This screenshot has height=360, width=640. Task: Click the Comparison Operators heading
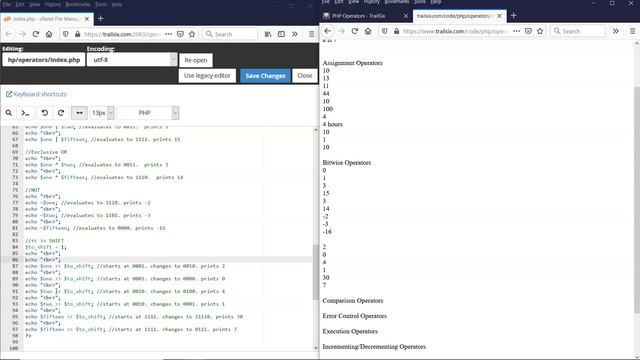pyautogui.click(x=353, y=301)
